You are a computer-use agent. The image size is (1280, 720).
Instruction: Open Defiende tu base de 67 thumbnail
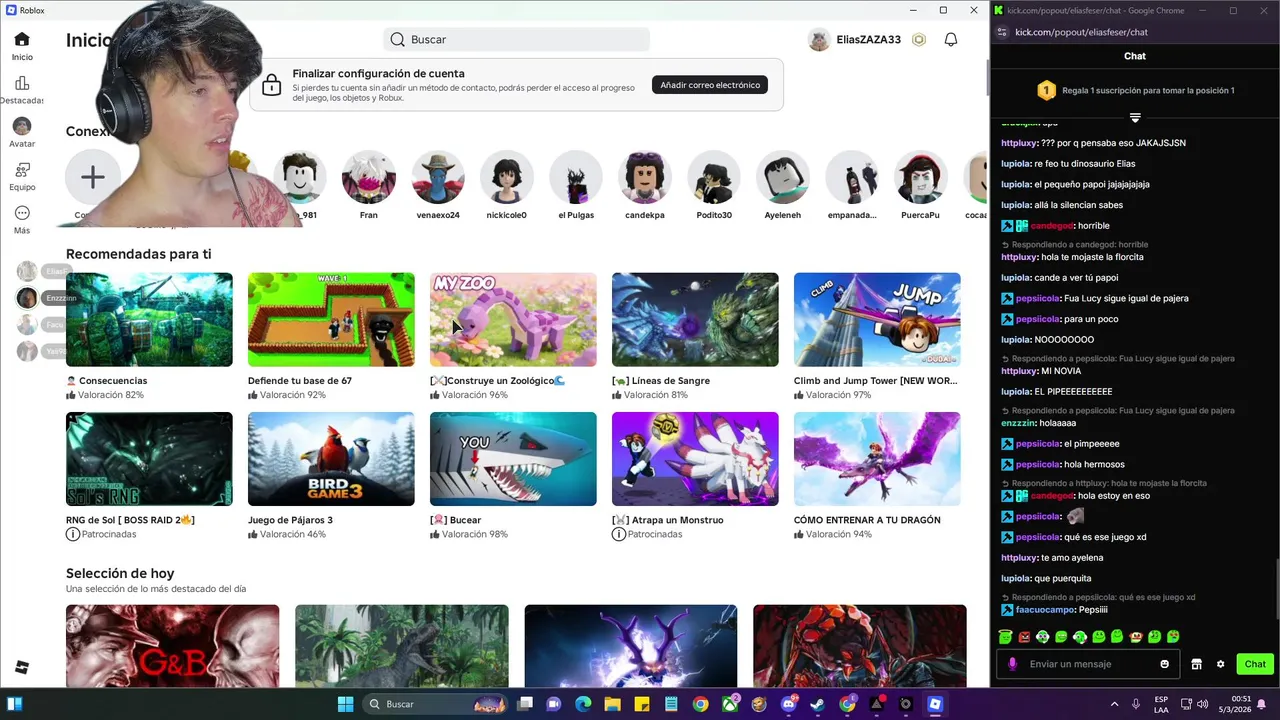click(x=331, y=320)
